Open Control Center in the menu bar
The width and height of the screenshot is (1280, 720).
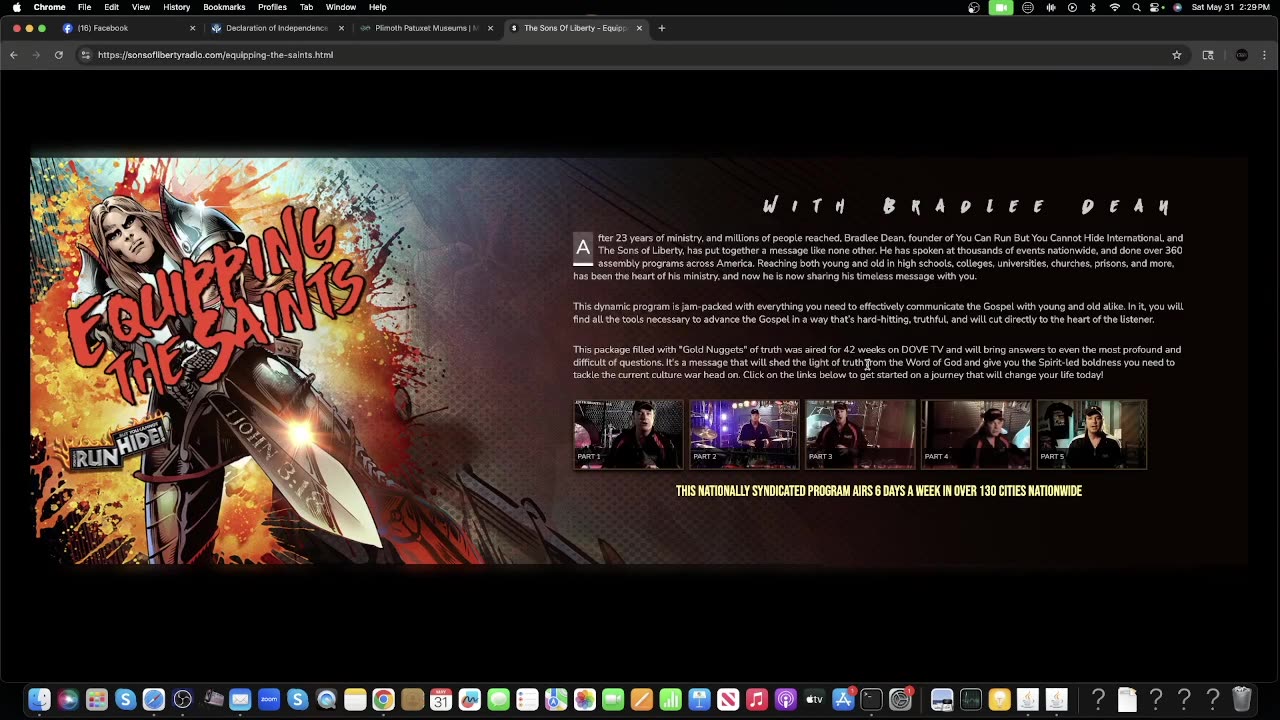point(1156,7)
